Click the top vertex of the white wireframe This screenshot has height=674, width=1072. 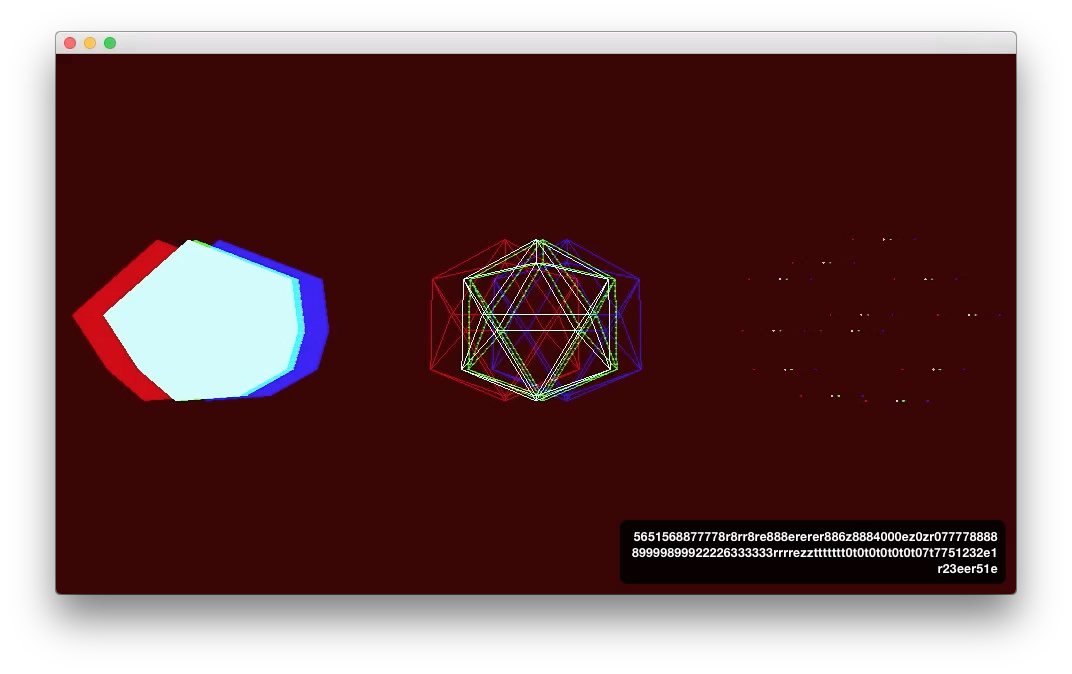(x=539, y=241)
